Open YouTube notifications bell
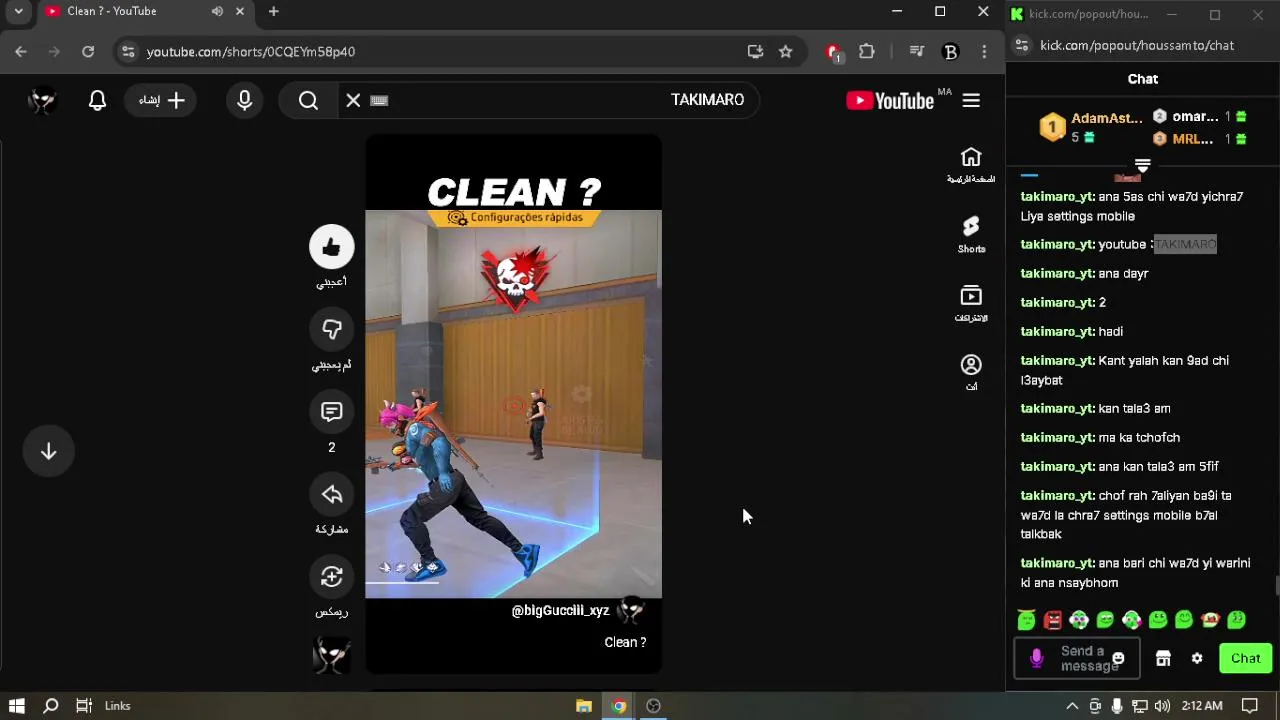The image size is (1280, 720). coord(97,100)
